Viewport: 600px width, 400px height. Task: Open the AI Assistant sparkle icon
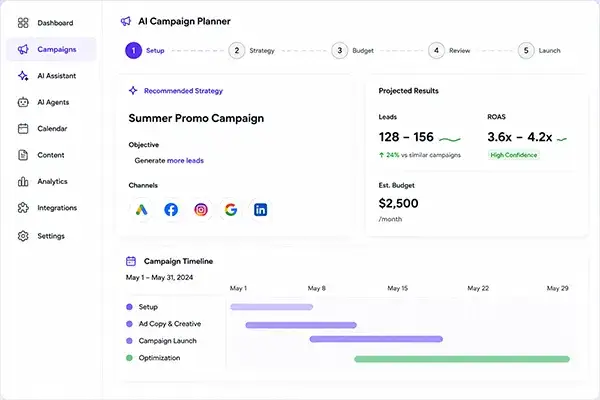(x=23, y=76)
